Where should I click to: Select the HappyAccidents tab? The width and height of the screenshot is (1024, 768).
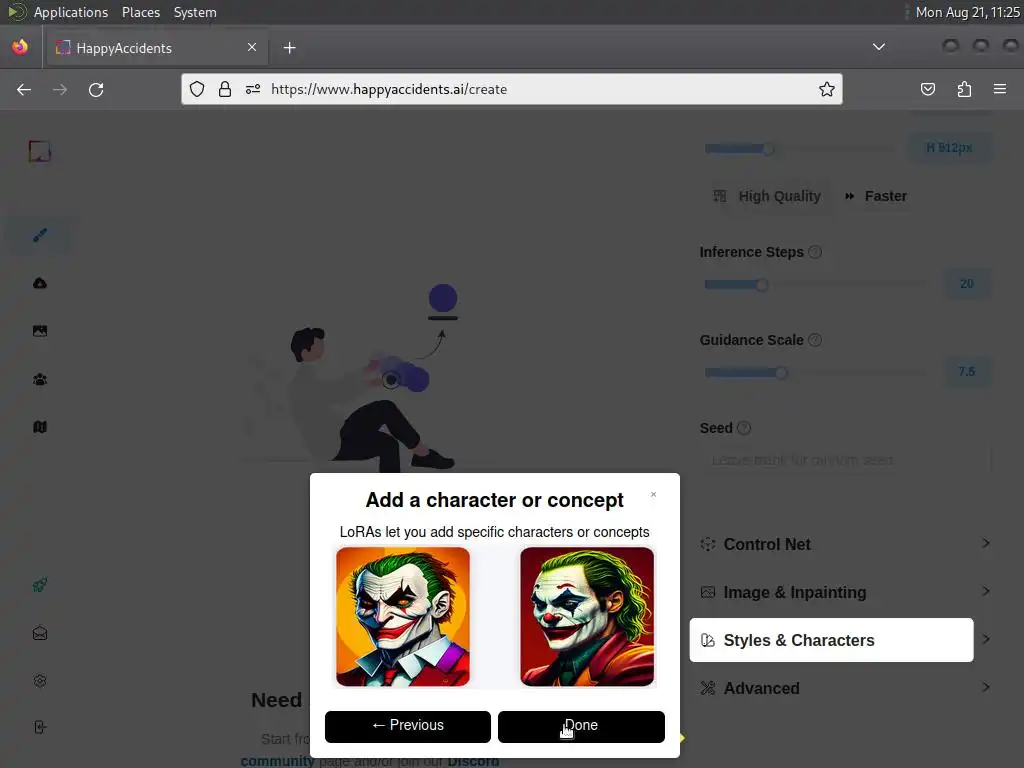(x=157, y=48)
